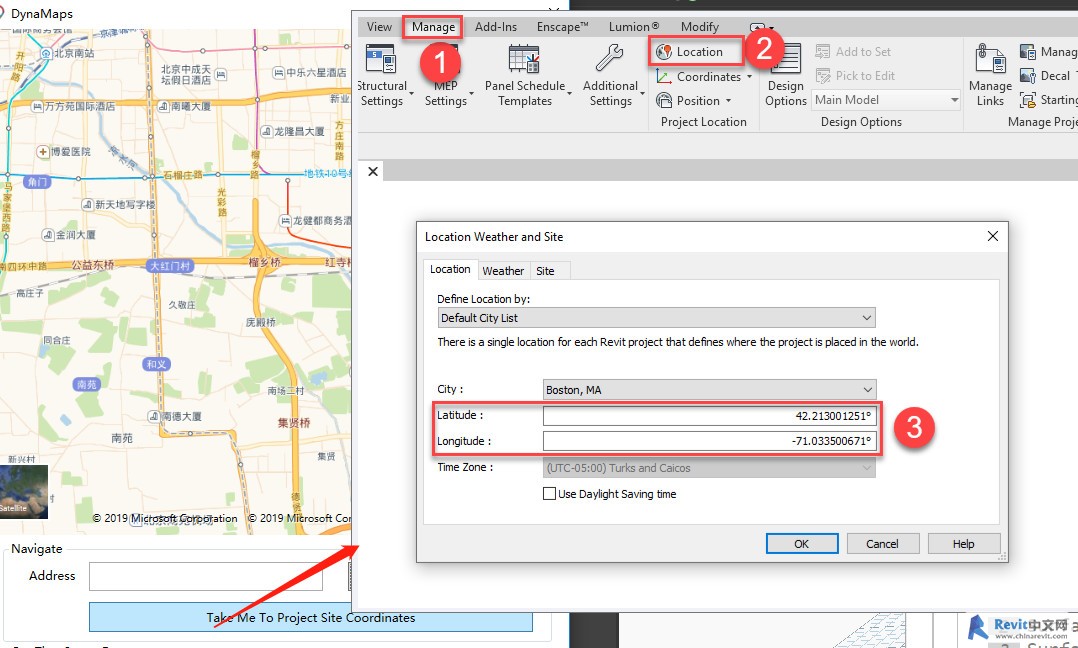Switch to the Modify ribbon tab
Screen dimensions: 1078x648
click(699, 27)
